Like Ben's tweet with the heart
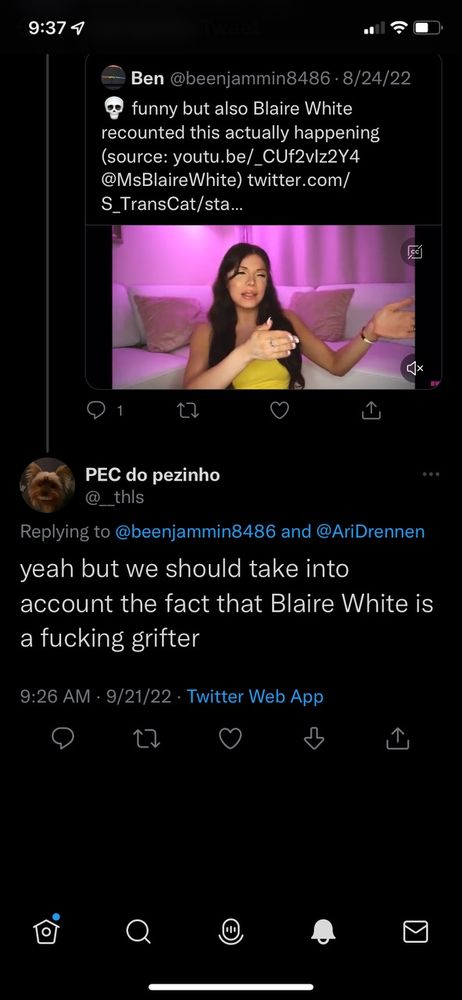 (x=279, y=412)
